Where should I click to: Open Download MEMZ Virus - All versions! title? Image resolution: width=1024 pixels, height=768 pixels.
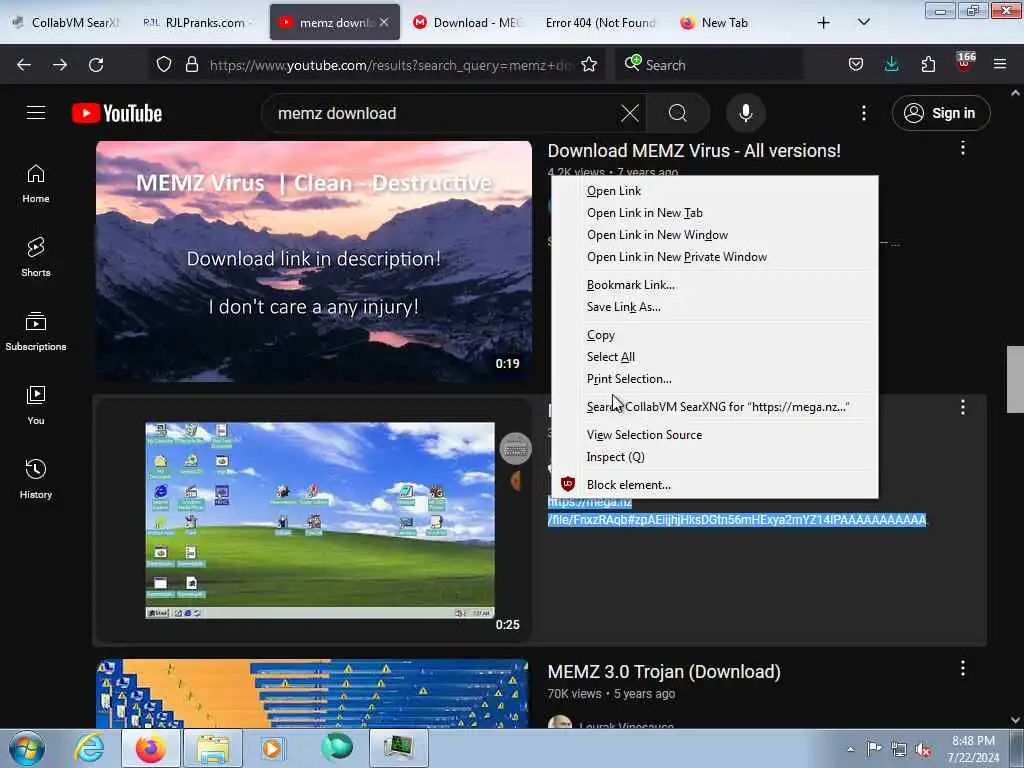click(694, 151)
